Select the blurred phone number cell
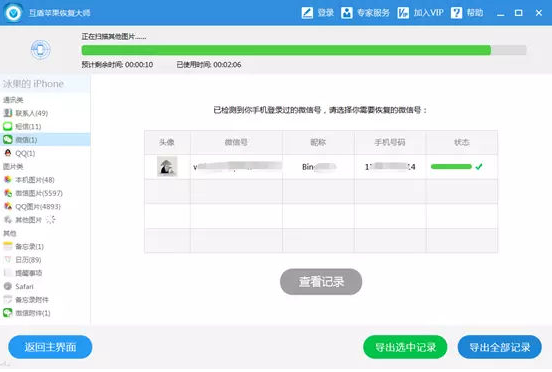552x372 pixels. (390, 167)
